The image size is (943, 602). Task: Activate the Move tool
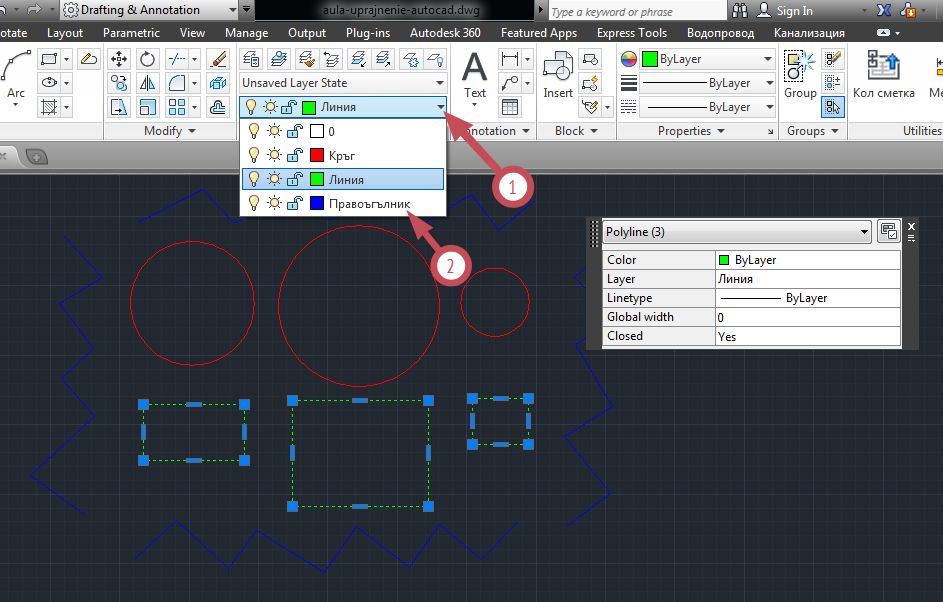point(118,59)
